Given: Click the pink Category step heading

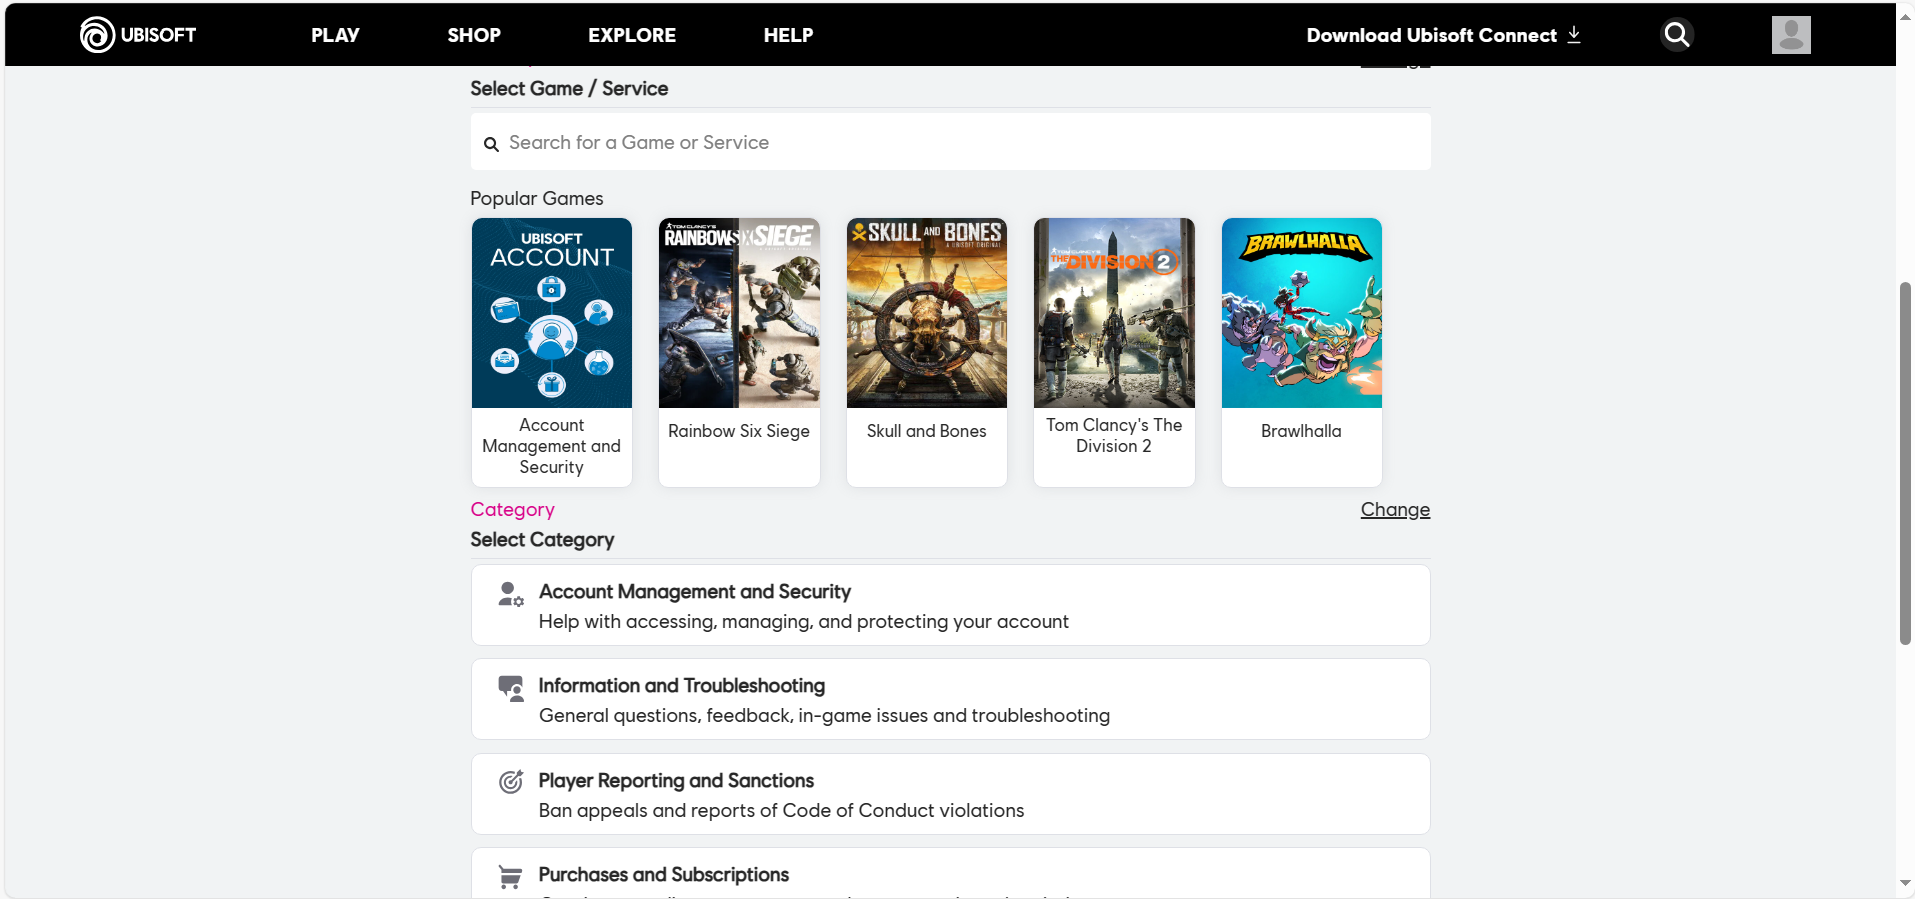Looking at the screenshot, I should [x=512, y=510].
